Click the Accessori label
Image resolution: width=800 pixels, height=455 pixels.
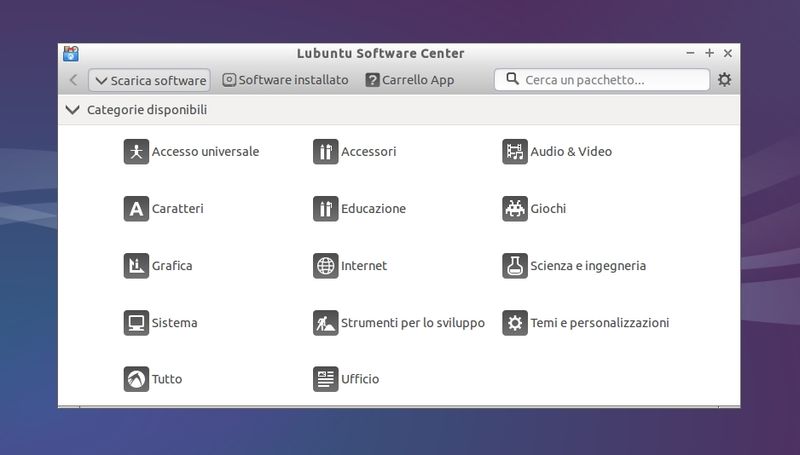[x=368, y=151]
